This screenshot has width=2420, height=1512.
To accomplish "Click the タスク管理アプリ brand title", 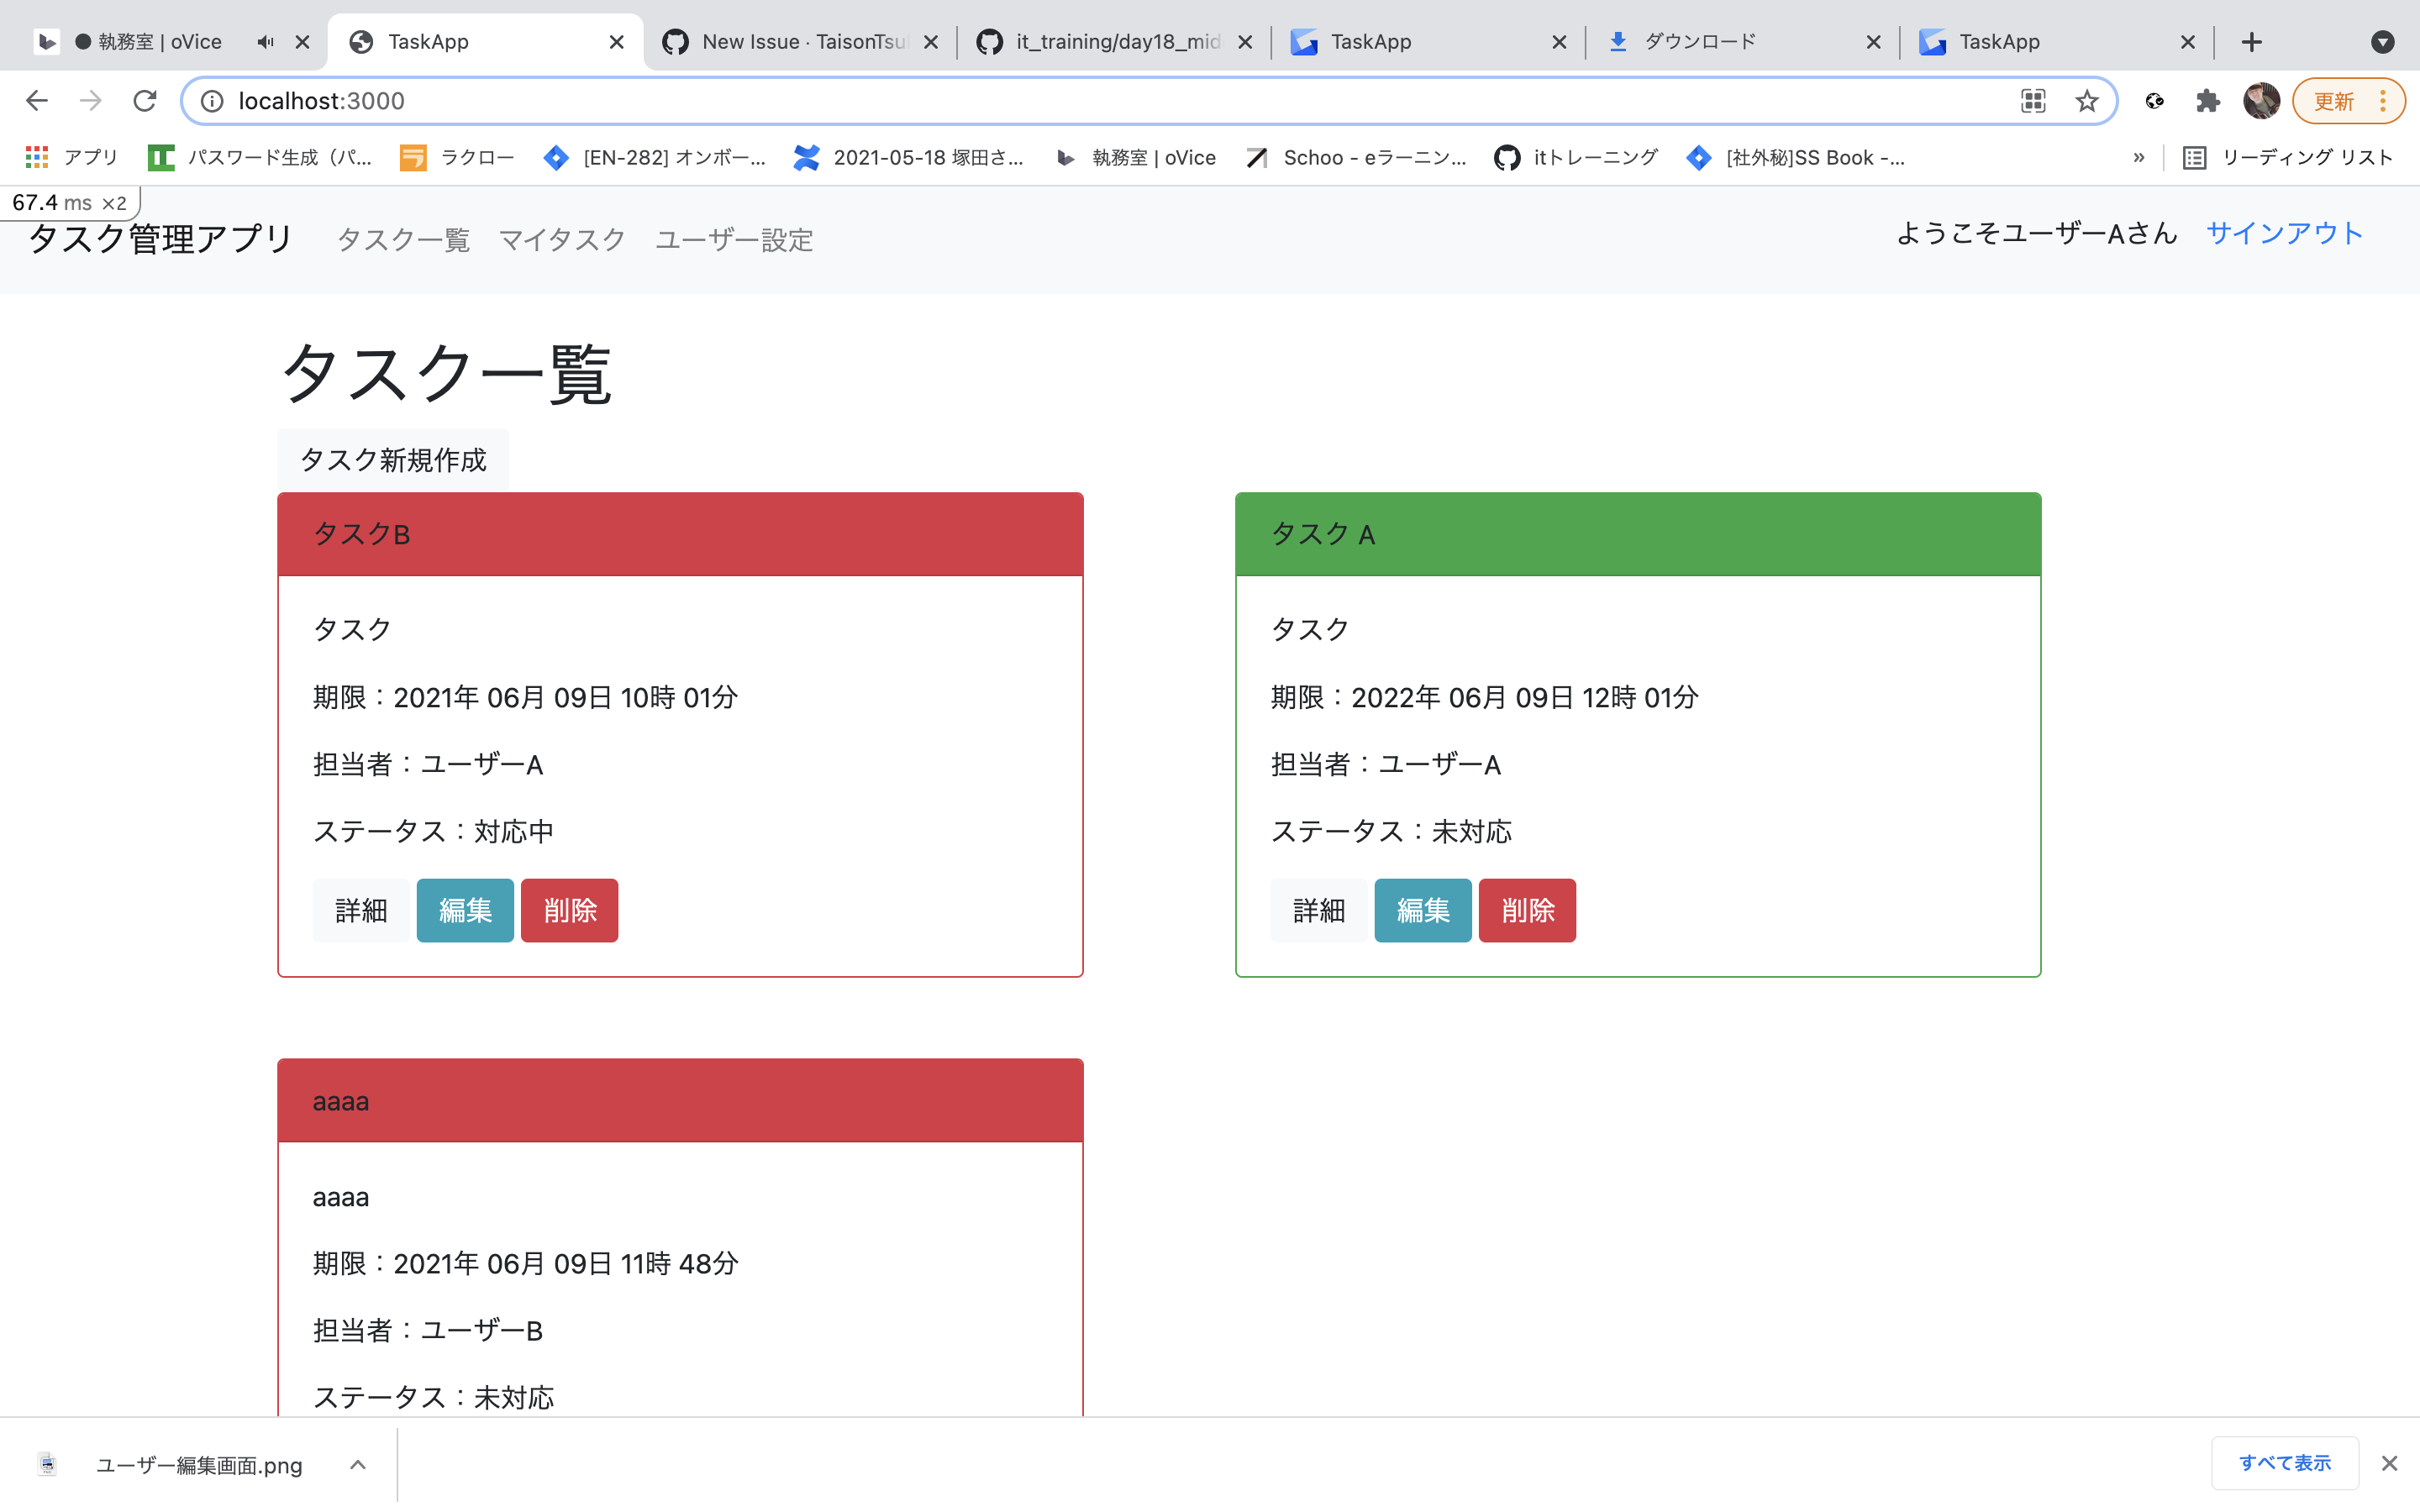I will tap(160, 239).
